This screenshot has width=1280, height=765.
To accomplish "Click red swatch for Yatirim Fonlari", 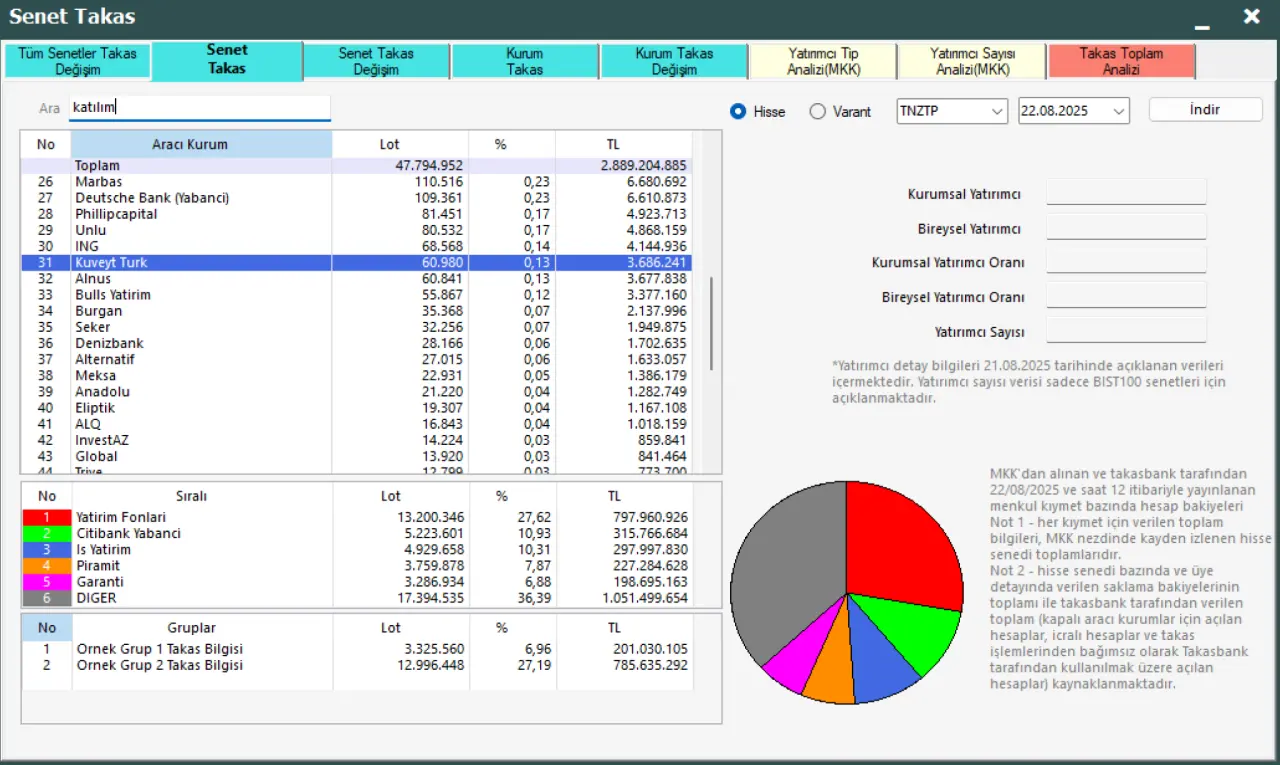I will tap(47, 517).
